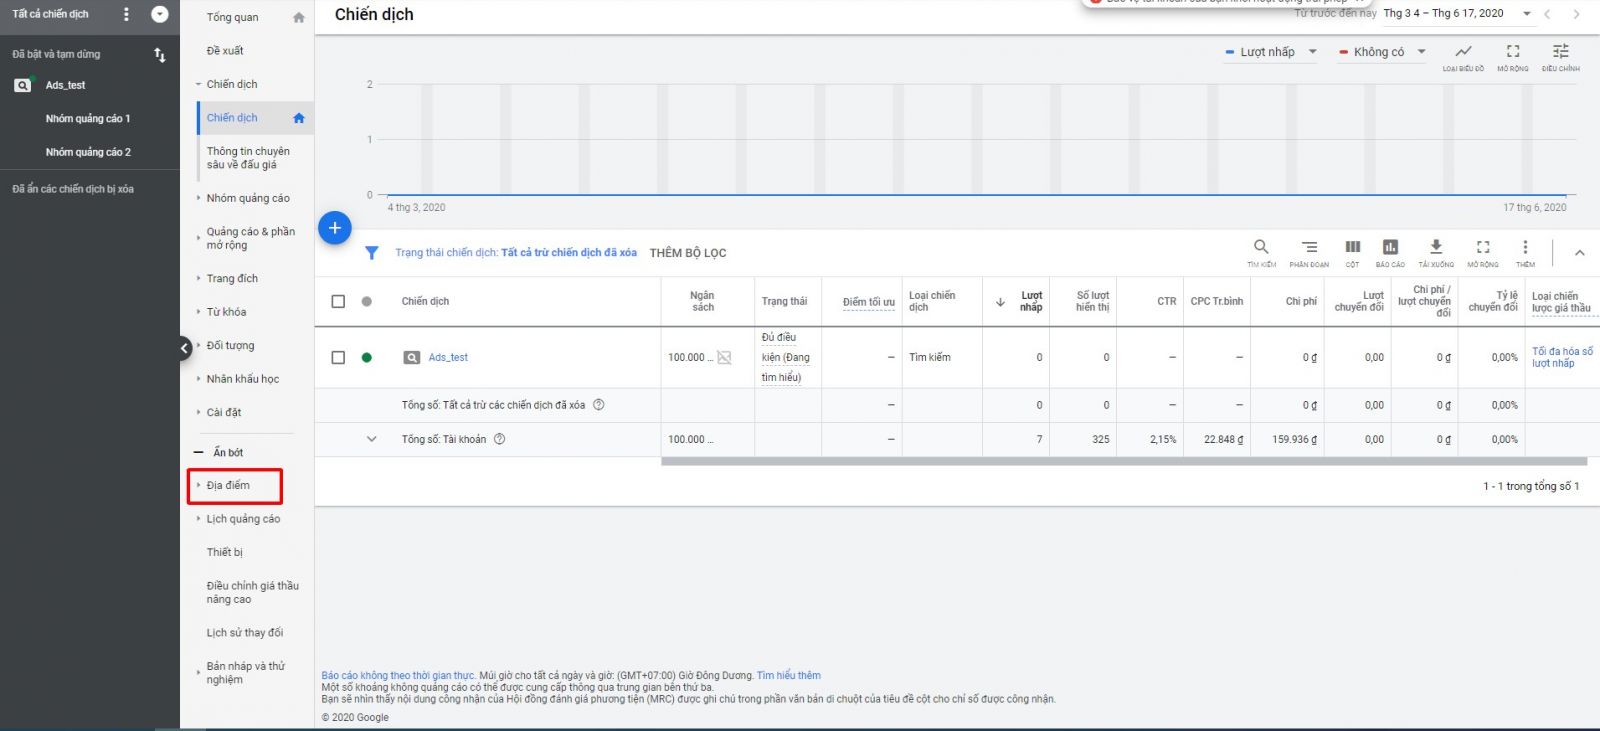
Task: Open the Tìm hiểu thêm link in the footer
Action: tap(788, 676)
